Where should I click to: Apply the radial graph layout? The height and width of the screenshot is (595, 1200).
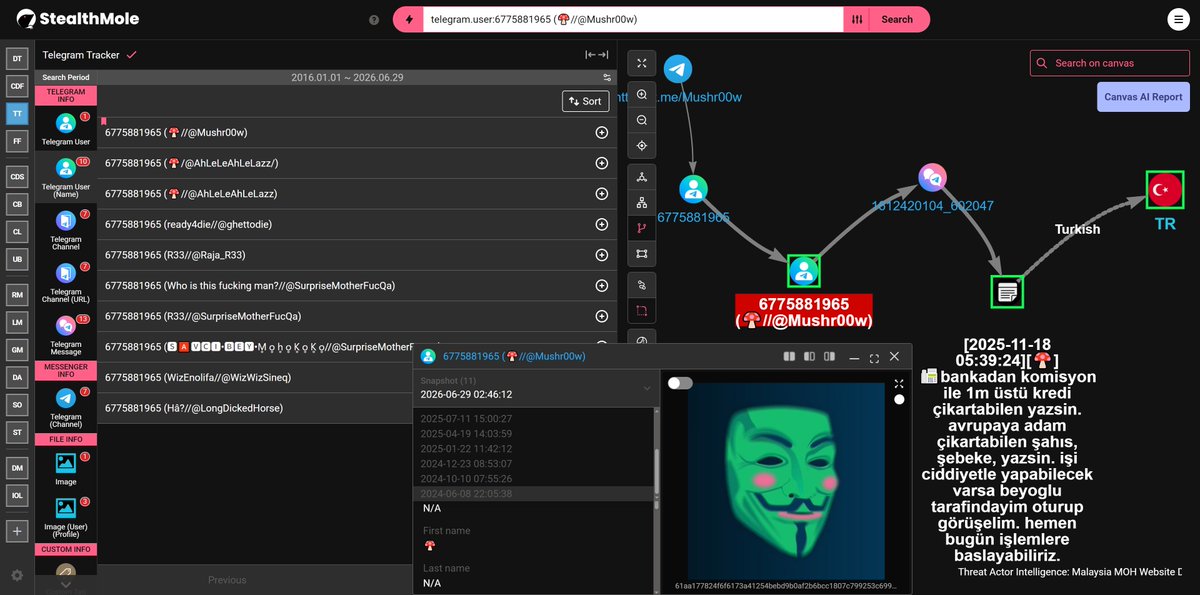click(x=642, y=177)
